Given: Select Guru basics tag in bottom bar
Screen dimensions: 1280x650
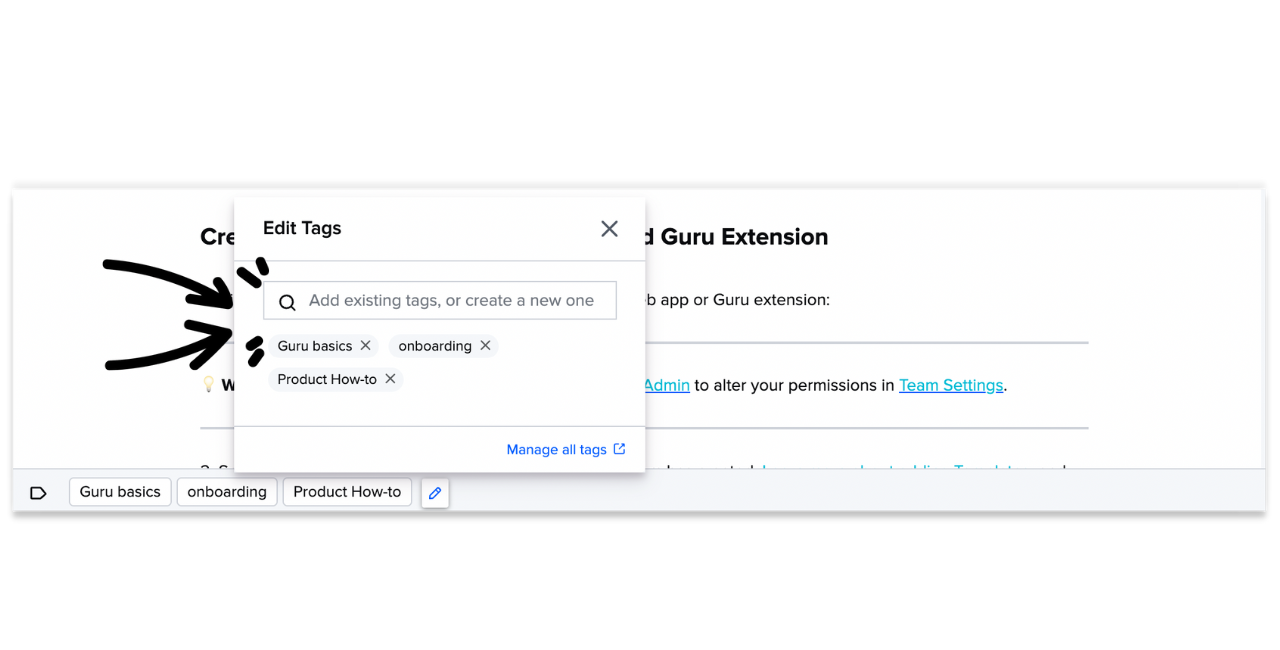Looking at the screenshot, I should pos(120,492).
